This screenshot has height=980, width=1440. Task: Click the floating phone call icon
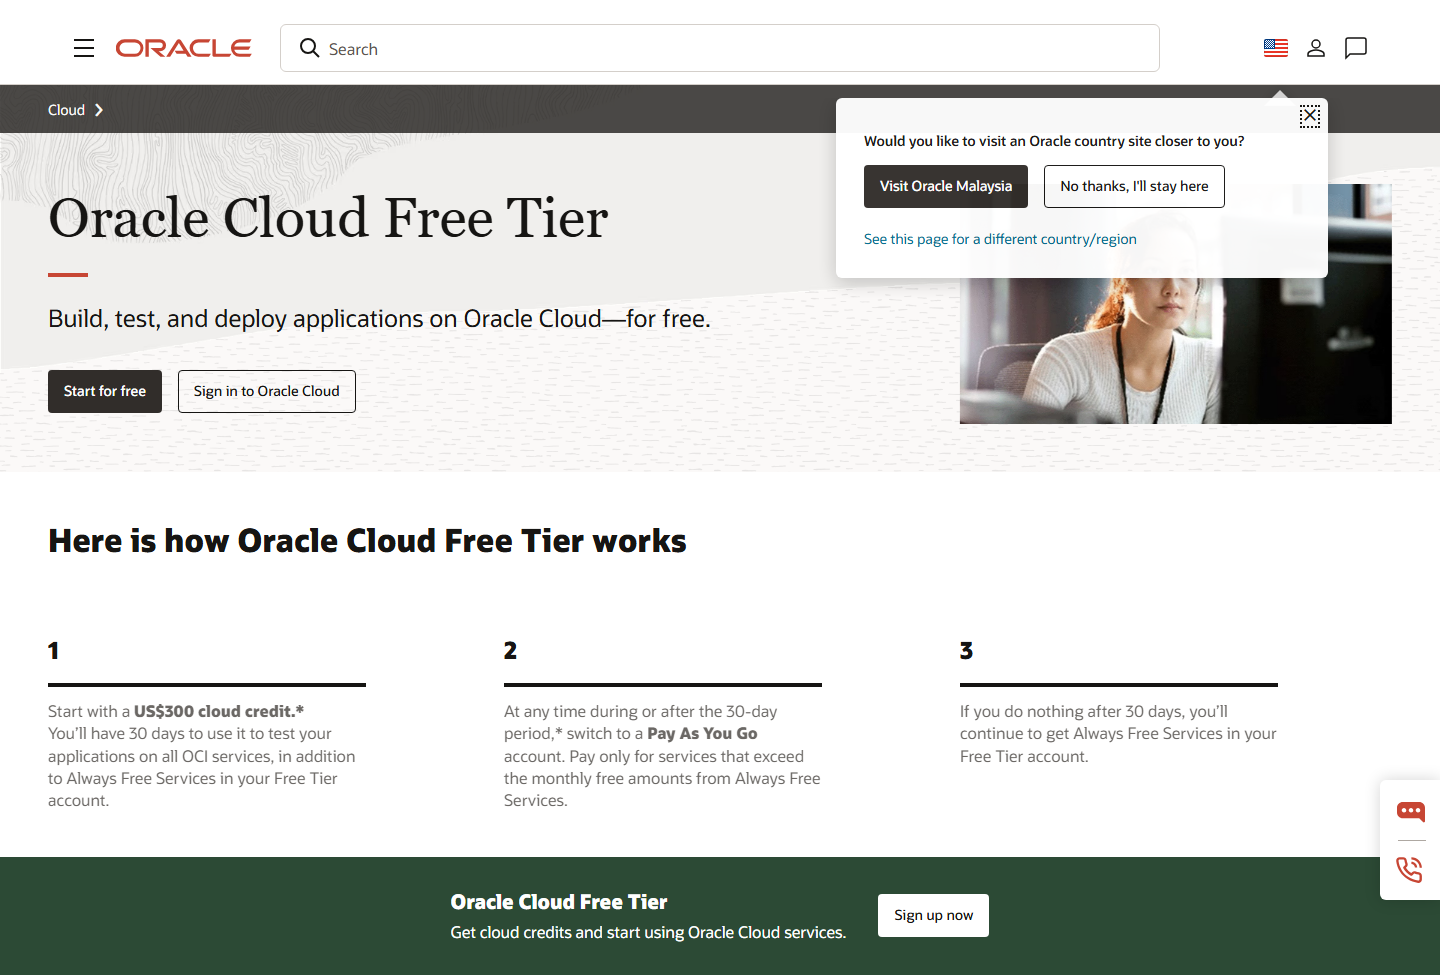1410,869
